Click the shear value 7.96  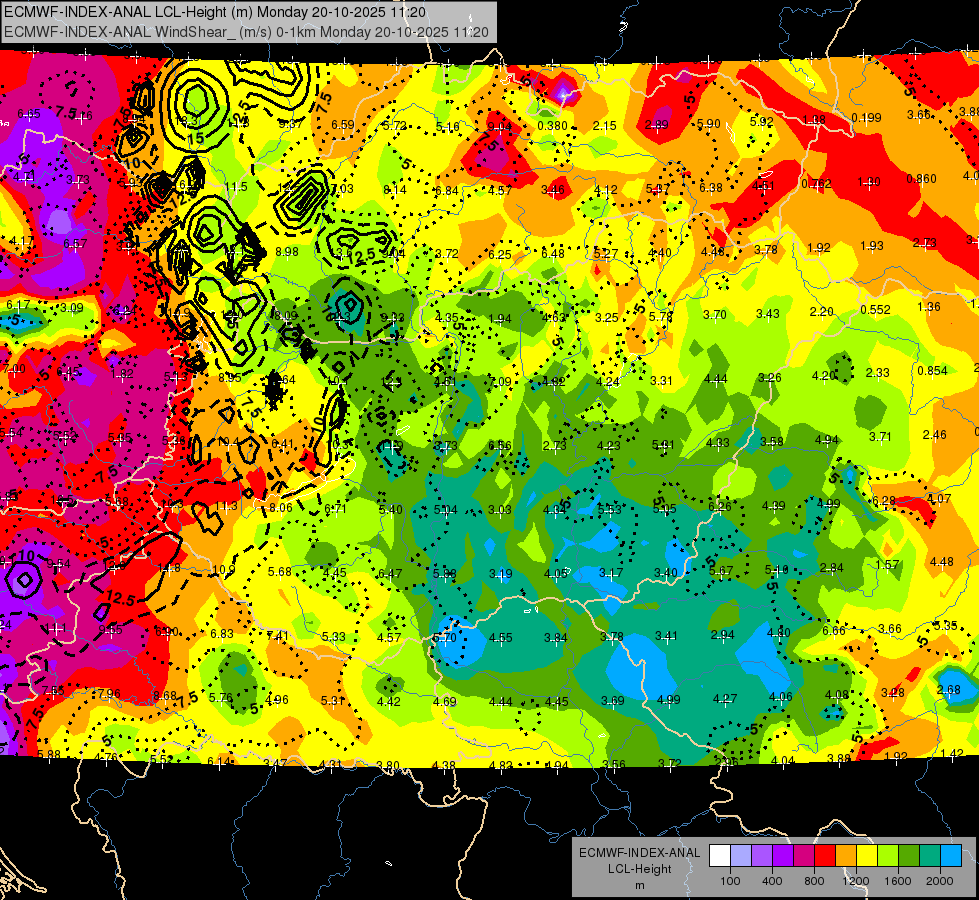coord(109,694)
